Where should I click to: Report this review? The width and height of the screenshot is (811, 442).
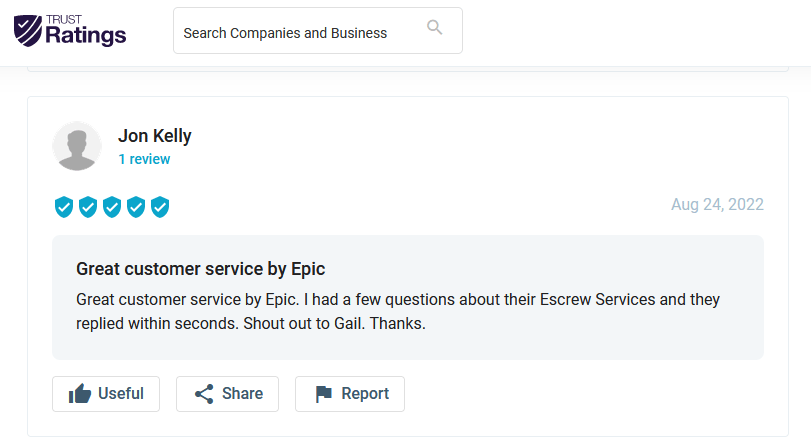tap(350, 394)
